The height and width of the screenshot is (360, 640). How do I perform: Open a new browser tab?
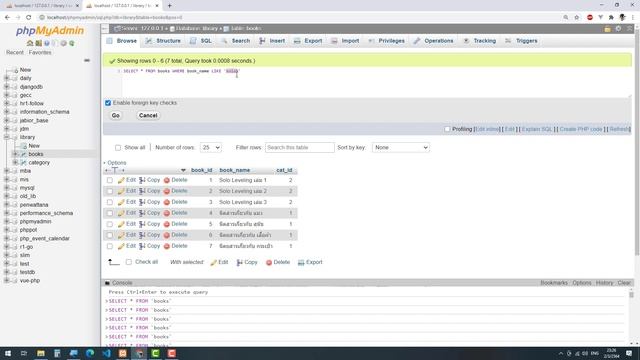tap(169, 6)
